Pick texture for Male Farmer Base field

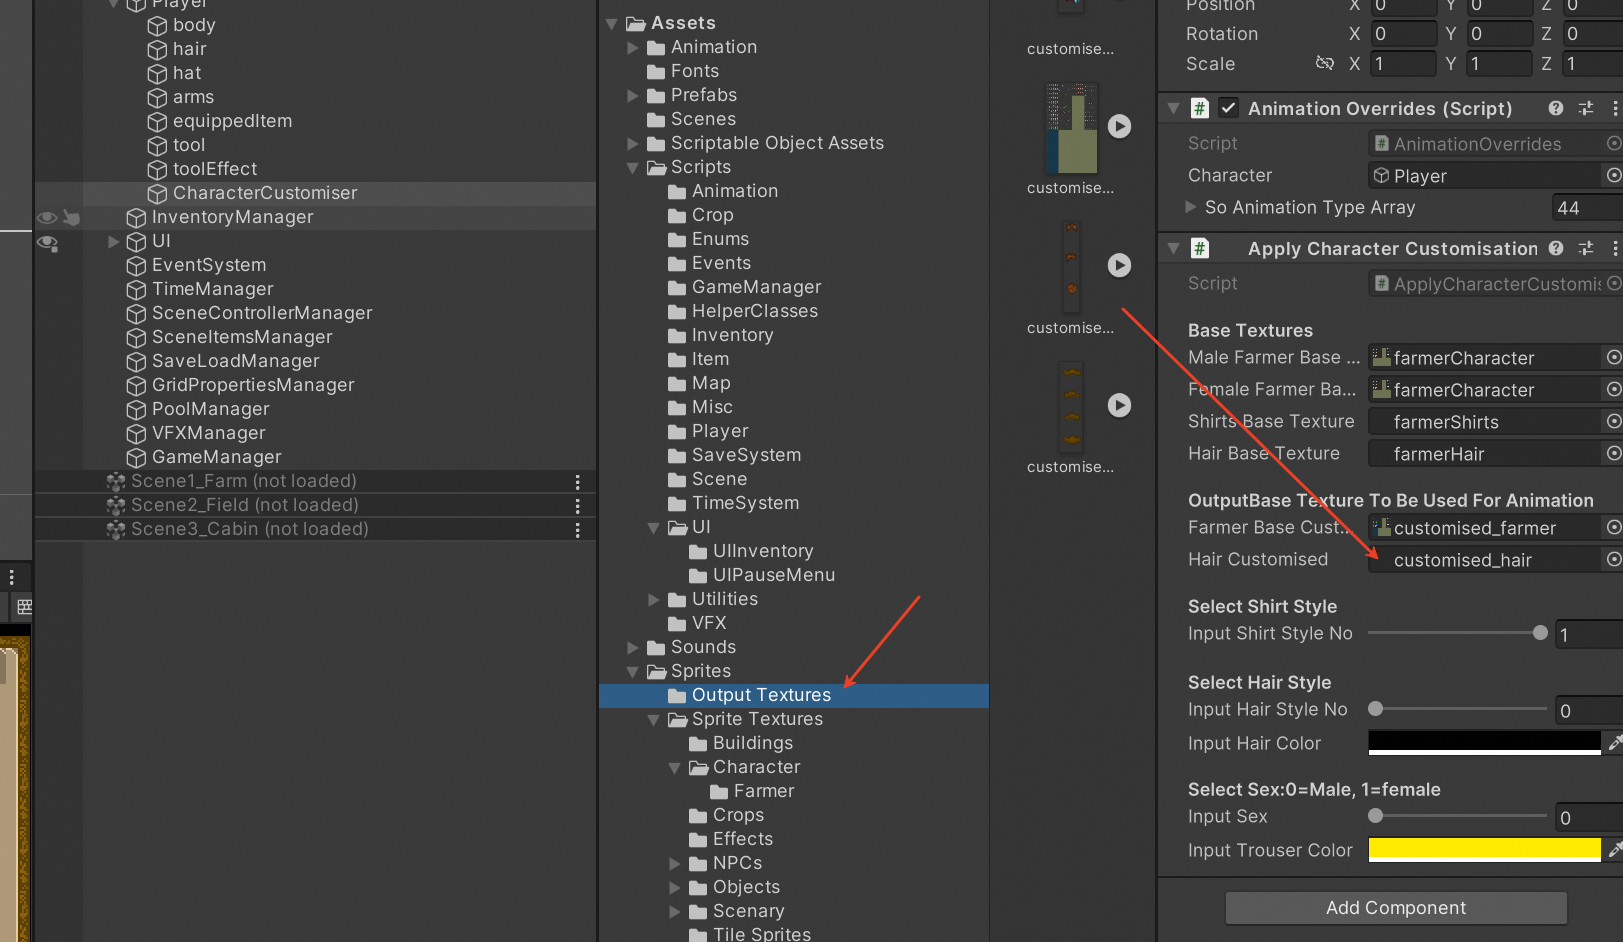pyautogui.click(x=1613, y=357)
